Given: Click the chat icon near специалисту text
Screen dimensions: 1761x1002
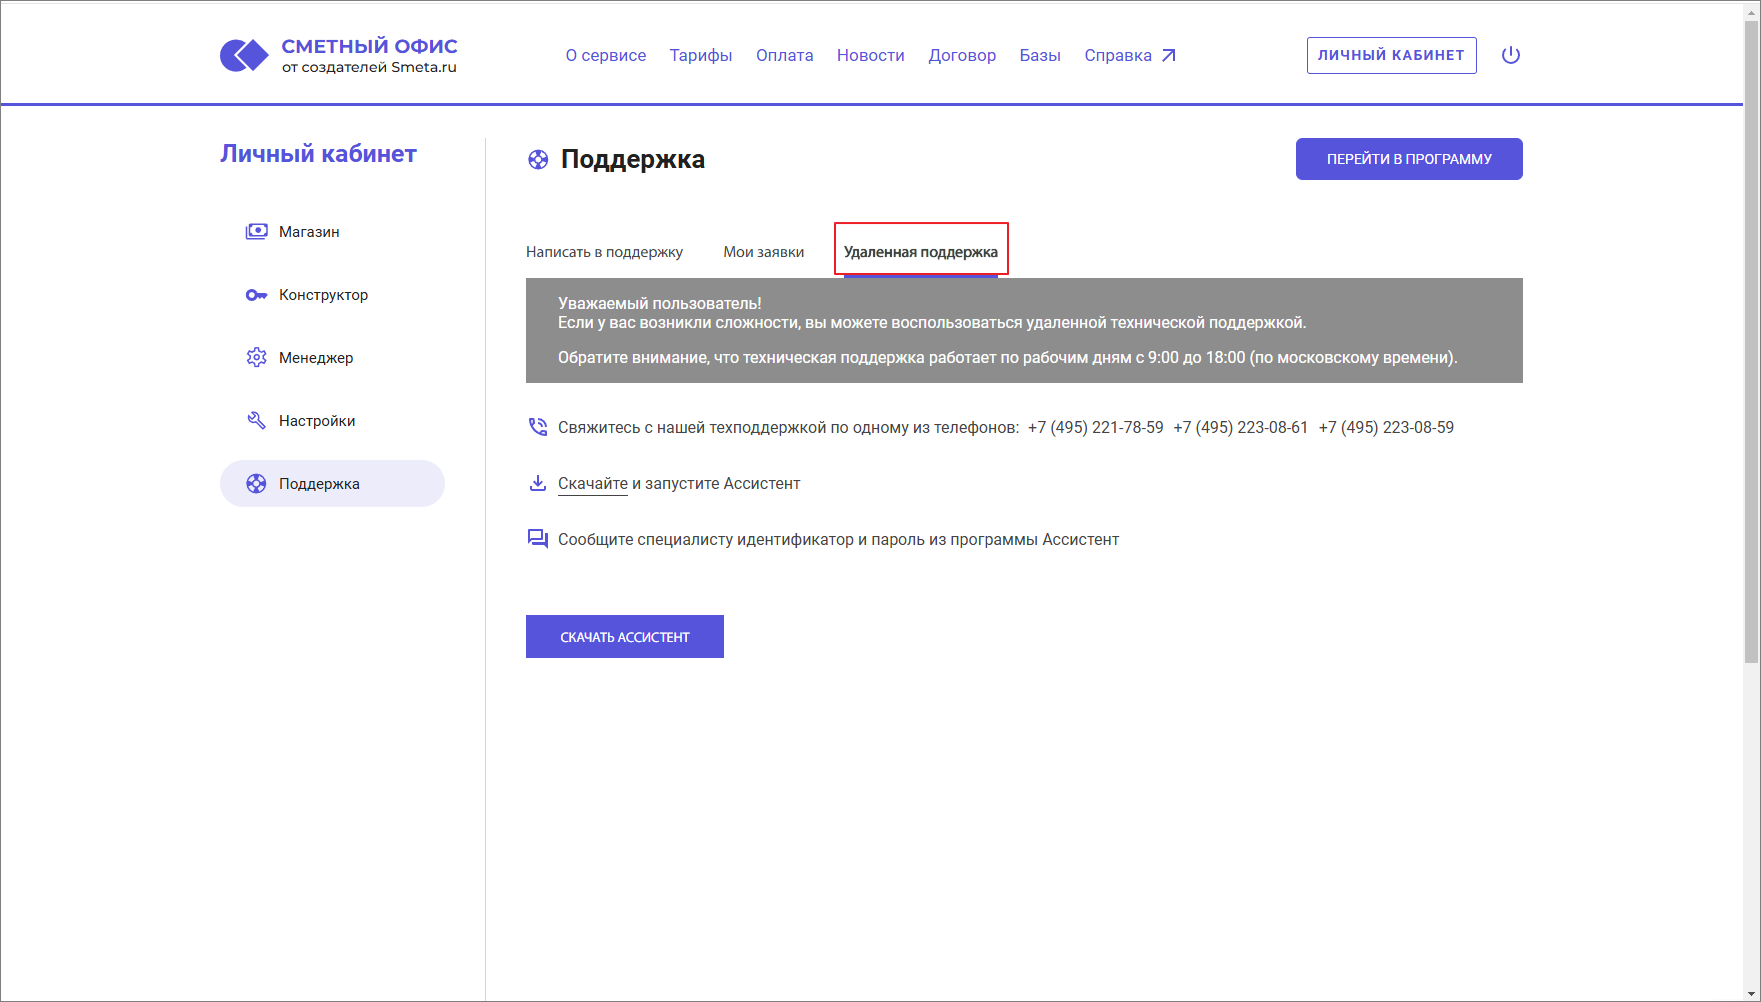Looking at the screenshot, I should coord(538,539).
